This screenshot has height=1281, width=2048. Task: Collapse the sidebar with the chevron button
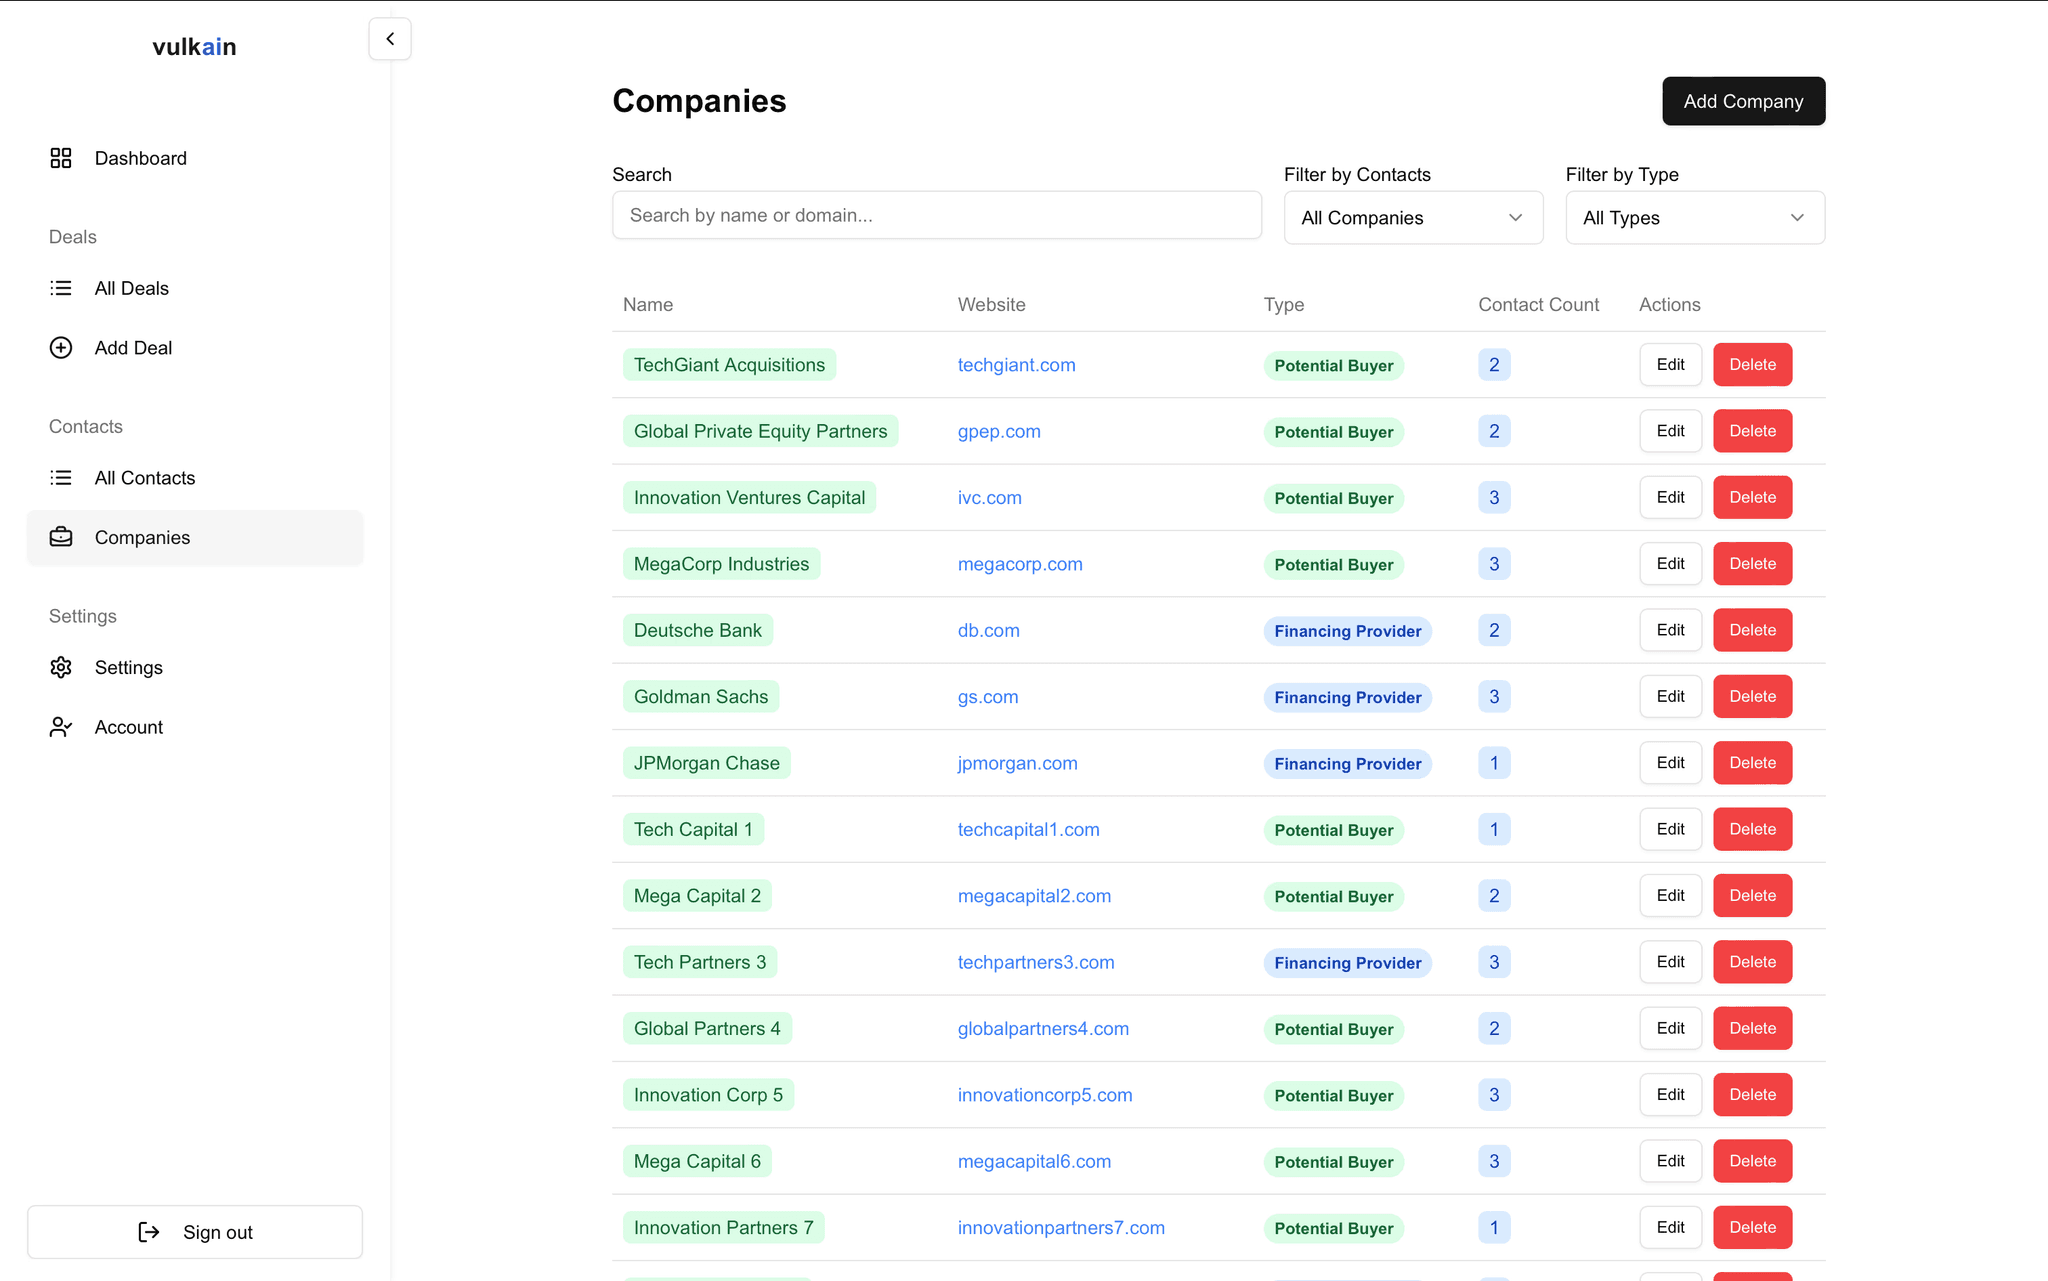click(390, 39)
